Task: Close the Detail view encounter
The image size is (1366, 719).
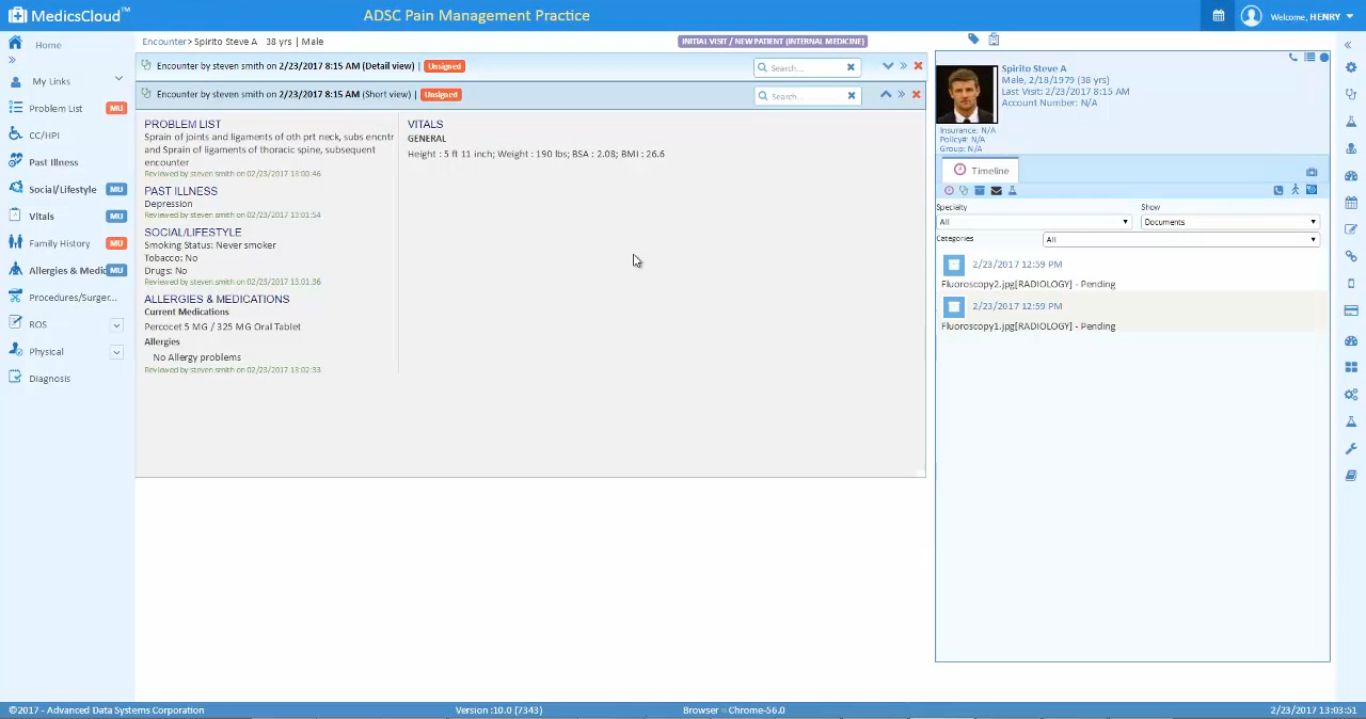Action: tap(918, 66)
